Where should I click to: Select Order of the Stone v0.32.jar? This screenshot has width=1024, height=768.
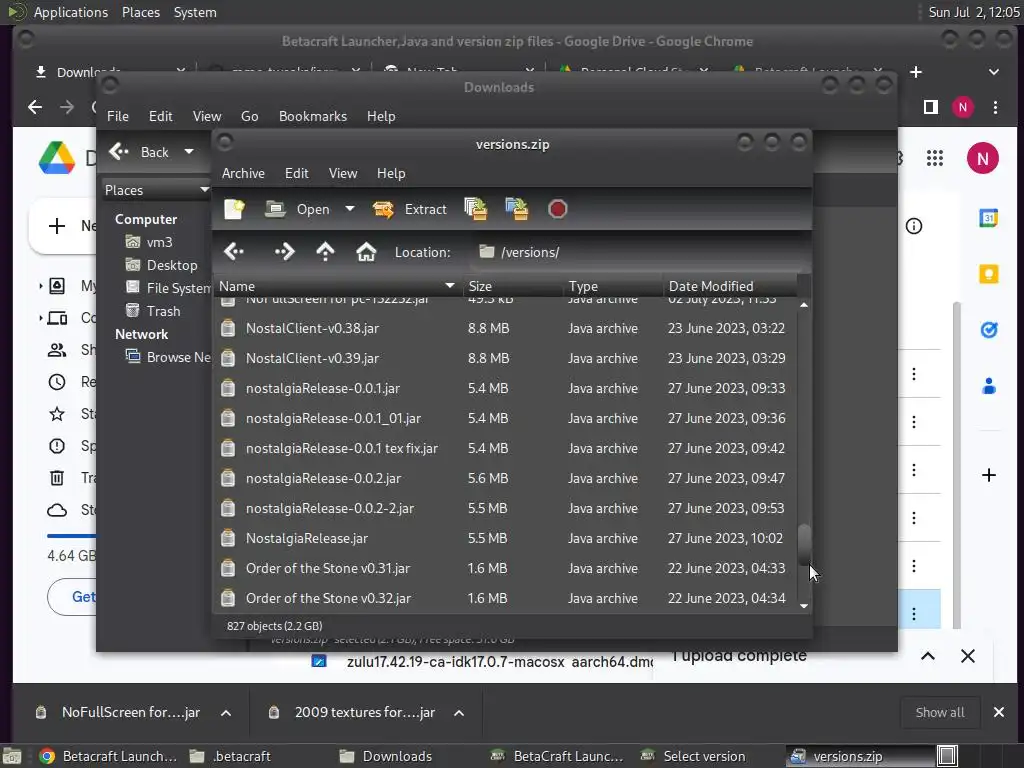coord(506,598)
